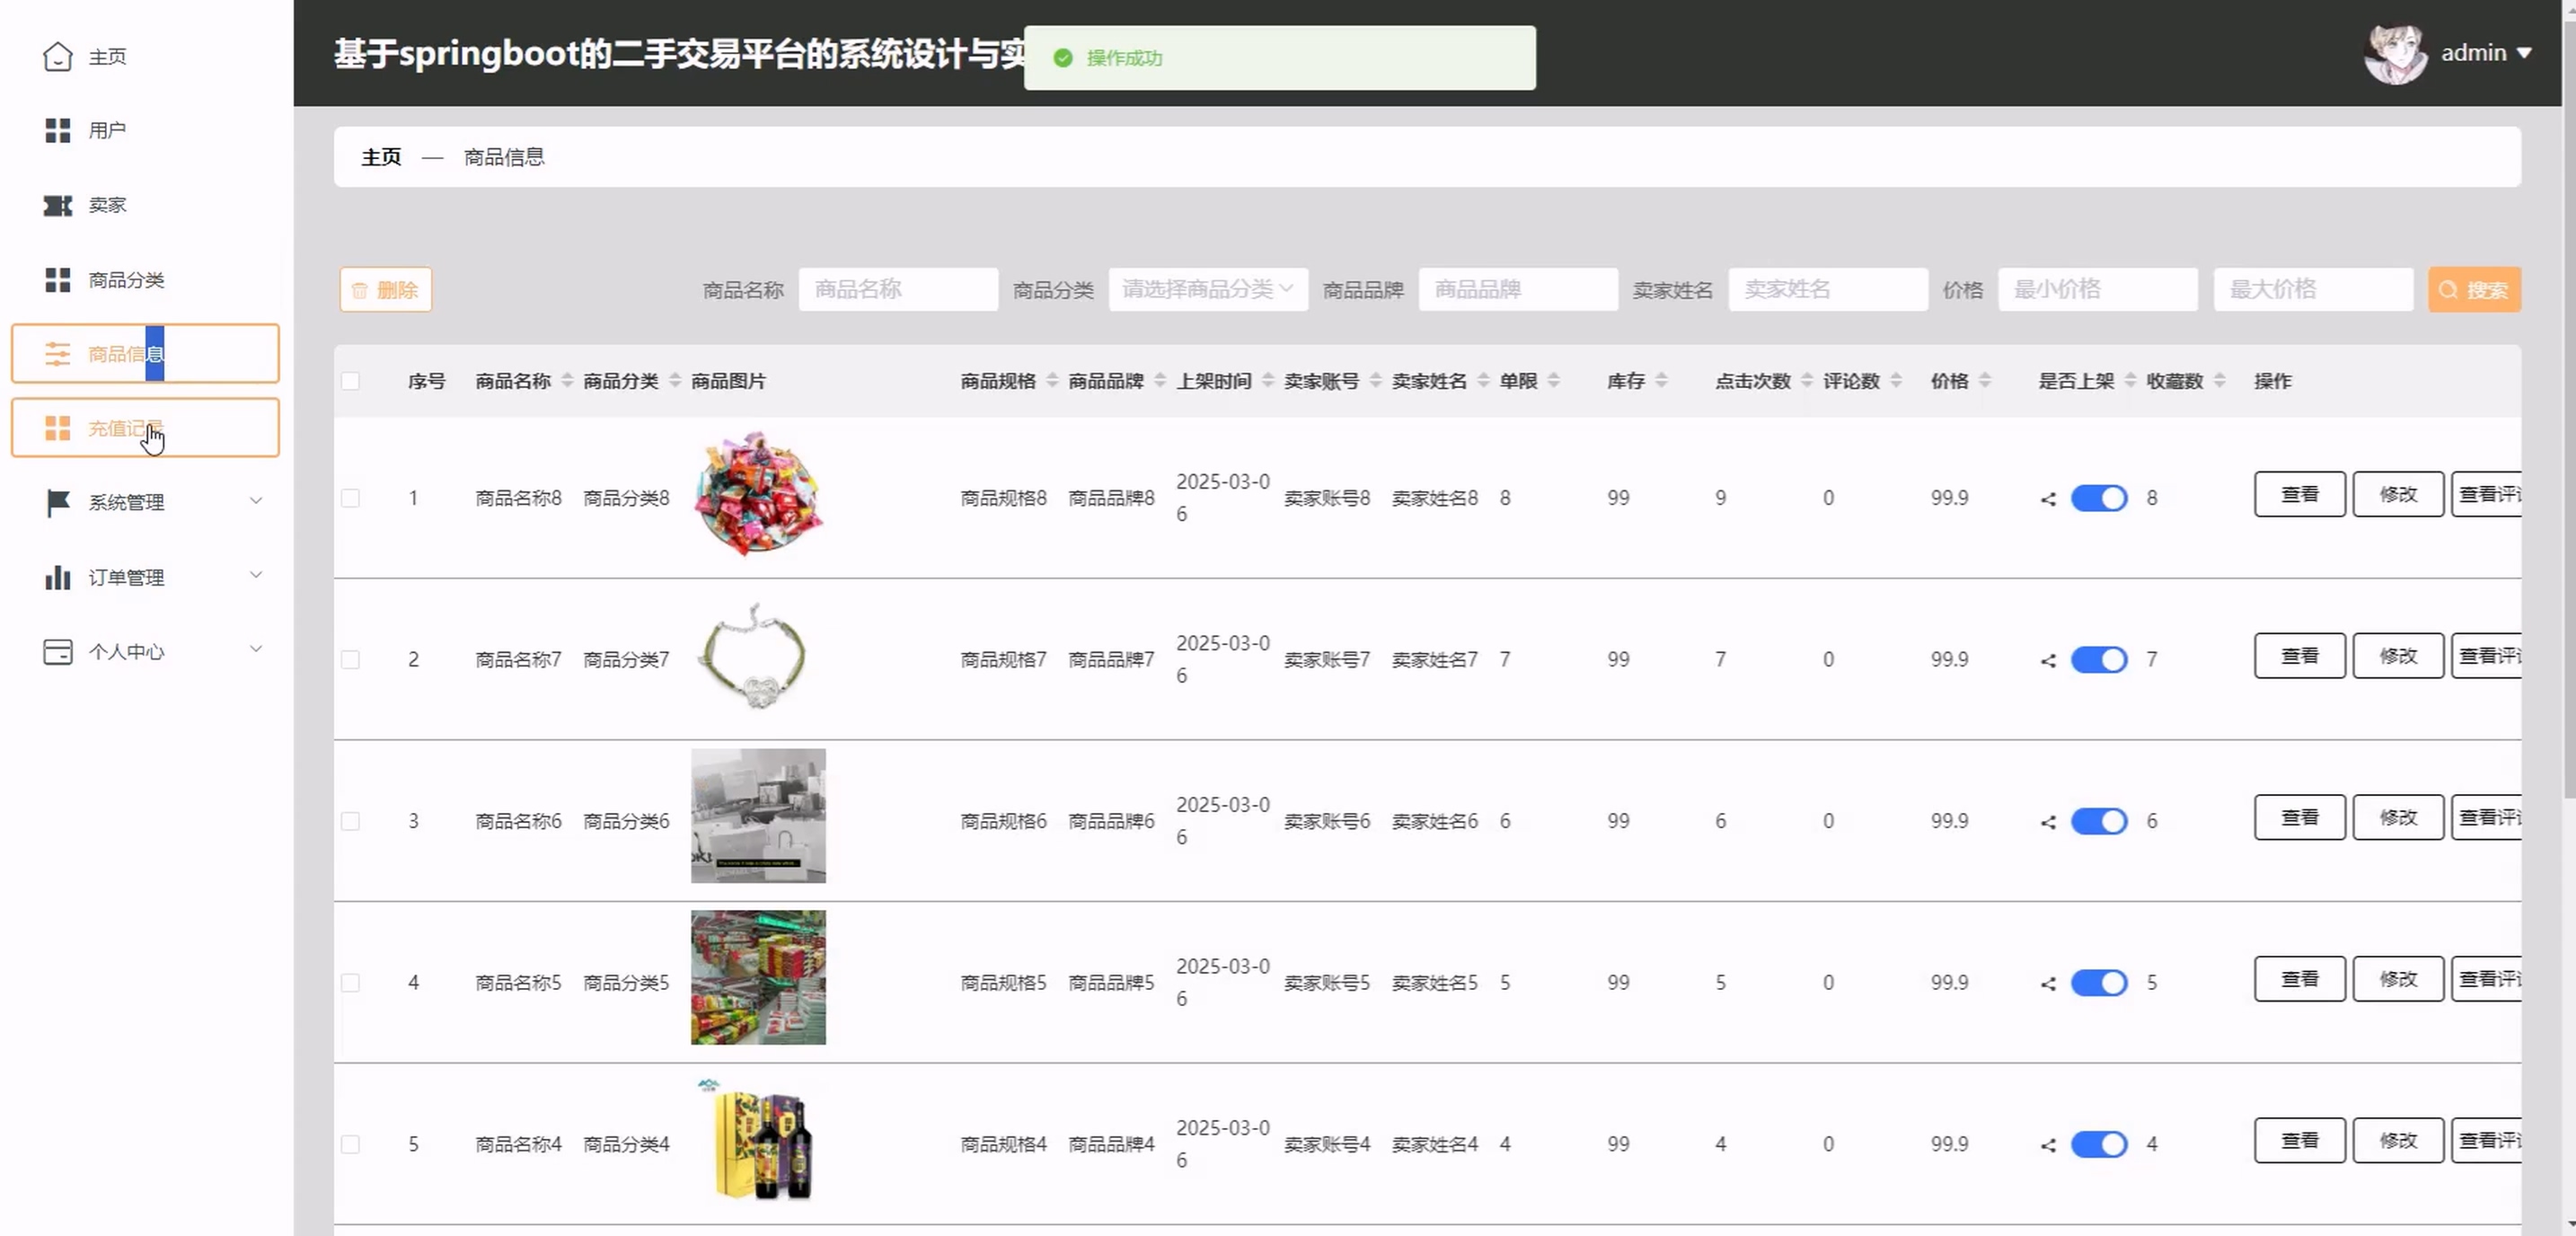
Task: Open the 请选择商品分类 dropdown
Action: (x=1207, y=290)
